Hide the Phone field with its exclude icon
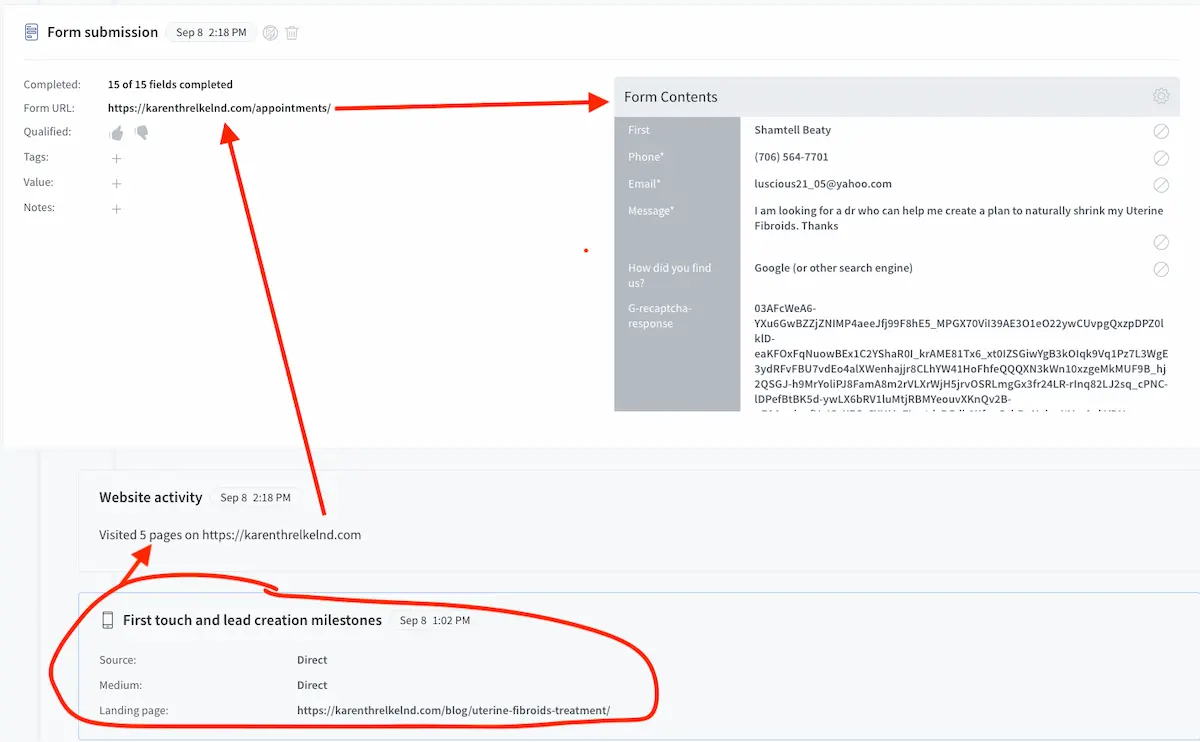Viewport: 1200px width, 742px height. [x=1160, y=158]
